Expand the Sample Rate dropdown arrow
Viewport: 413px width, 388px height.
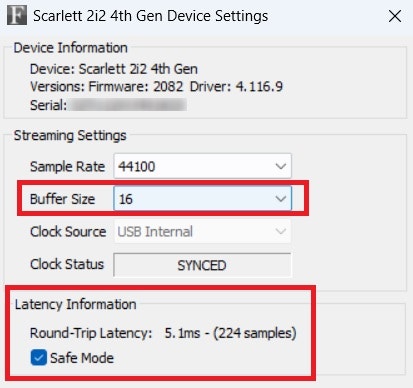point(281,166)
